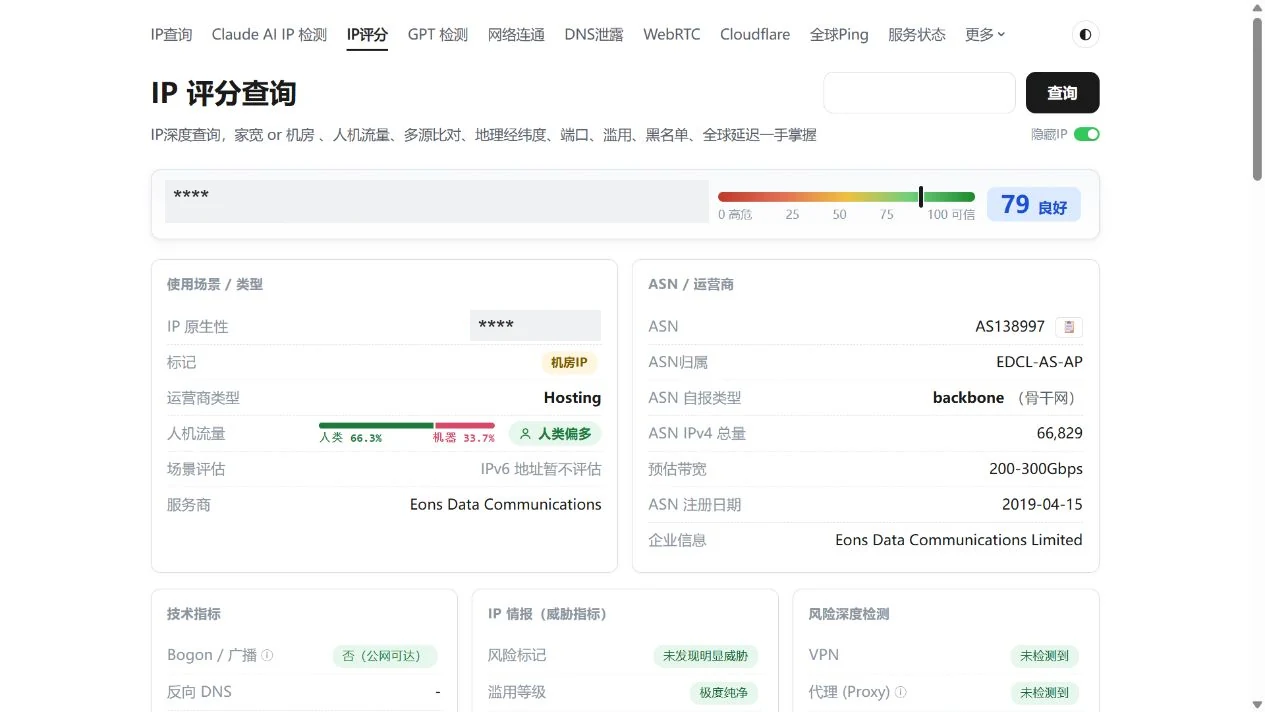Disable the 隐藏IP toggle switch

pyautogui.click(x=1087, y=134)
